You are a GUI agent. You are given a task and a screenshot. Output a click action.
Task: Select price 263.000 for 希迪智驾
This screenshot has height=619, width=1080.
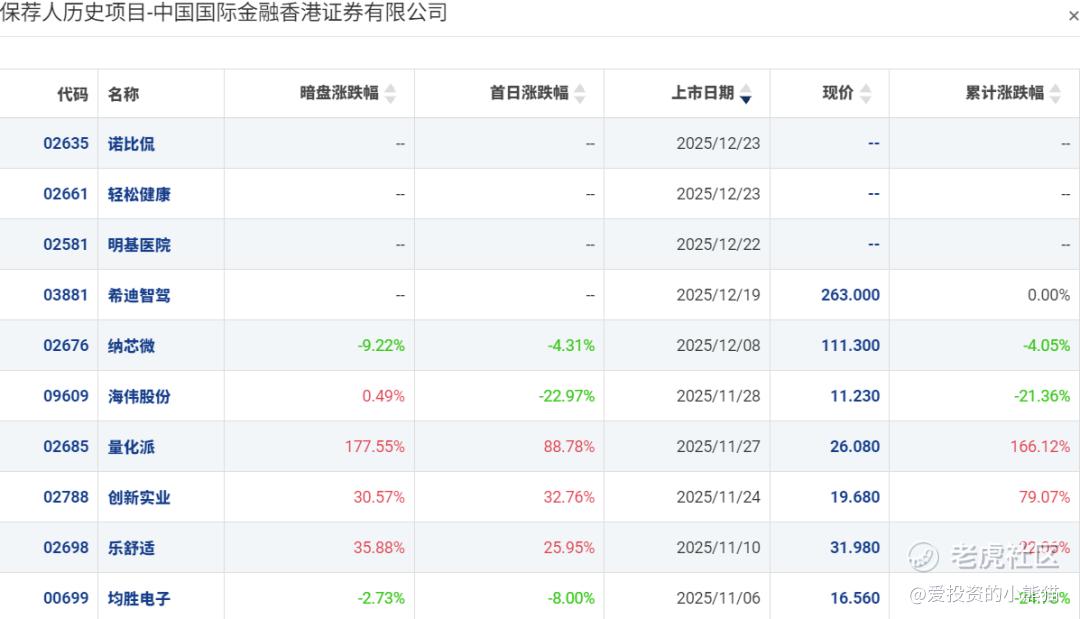(x=850, y=295)
